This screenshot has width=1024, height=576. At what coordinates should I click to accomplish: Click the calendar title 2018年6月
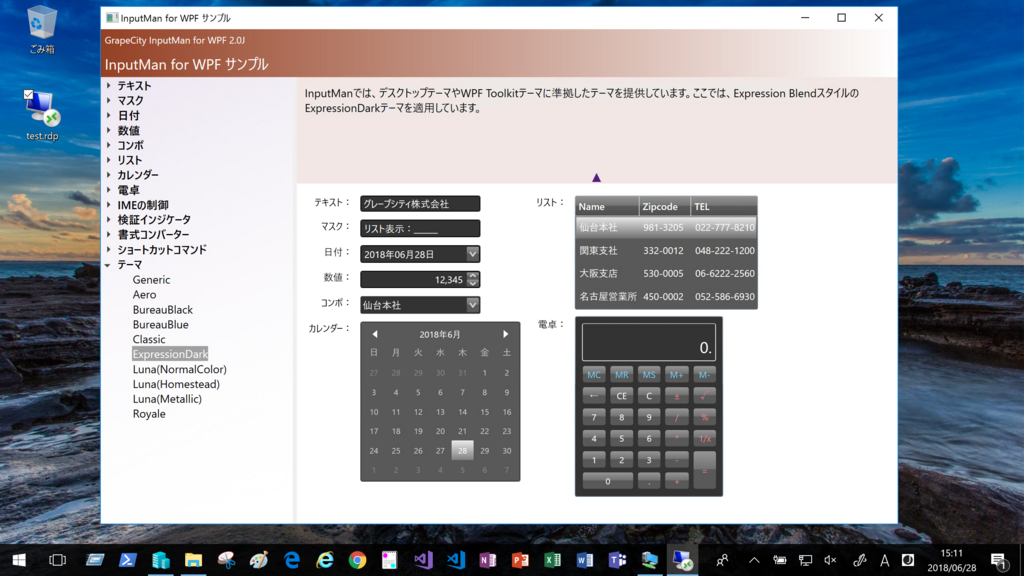[x=440, y=334]
